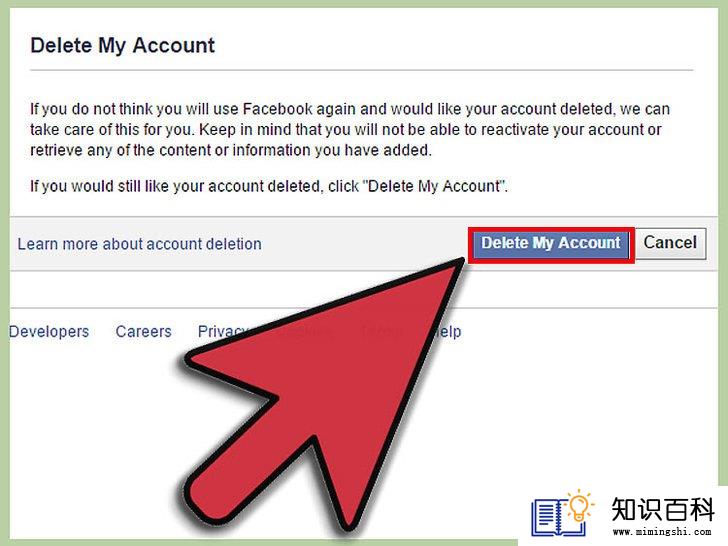
Task: Click the Delete My Account dialog heading
Action: (123, 46)
